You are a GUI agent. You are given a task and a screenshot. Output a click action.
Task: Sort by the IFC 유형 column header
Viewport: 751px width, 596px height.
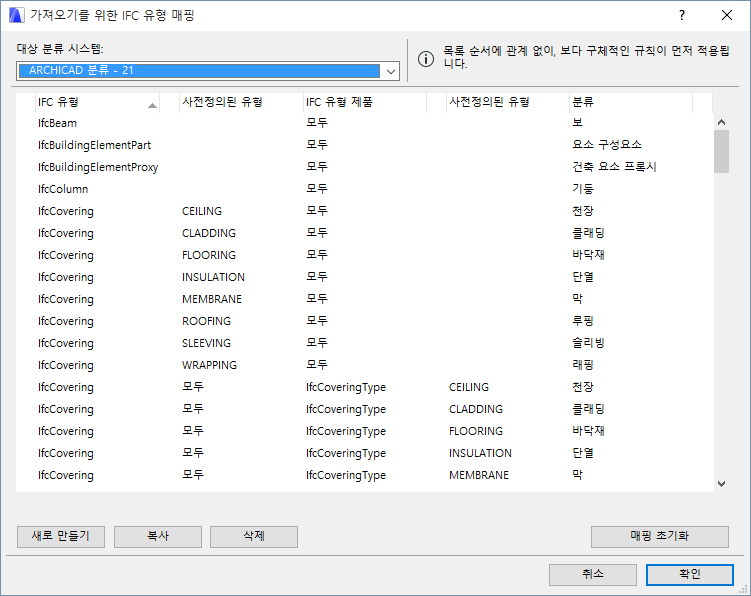[98, 102]
